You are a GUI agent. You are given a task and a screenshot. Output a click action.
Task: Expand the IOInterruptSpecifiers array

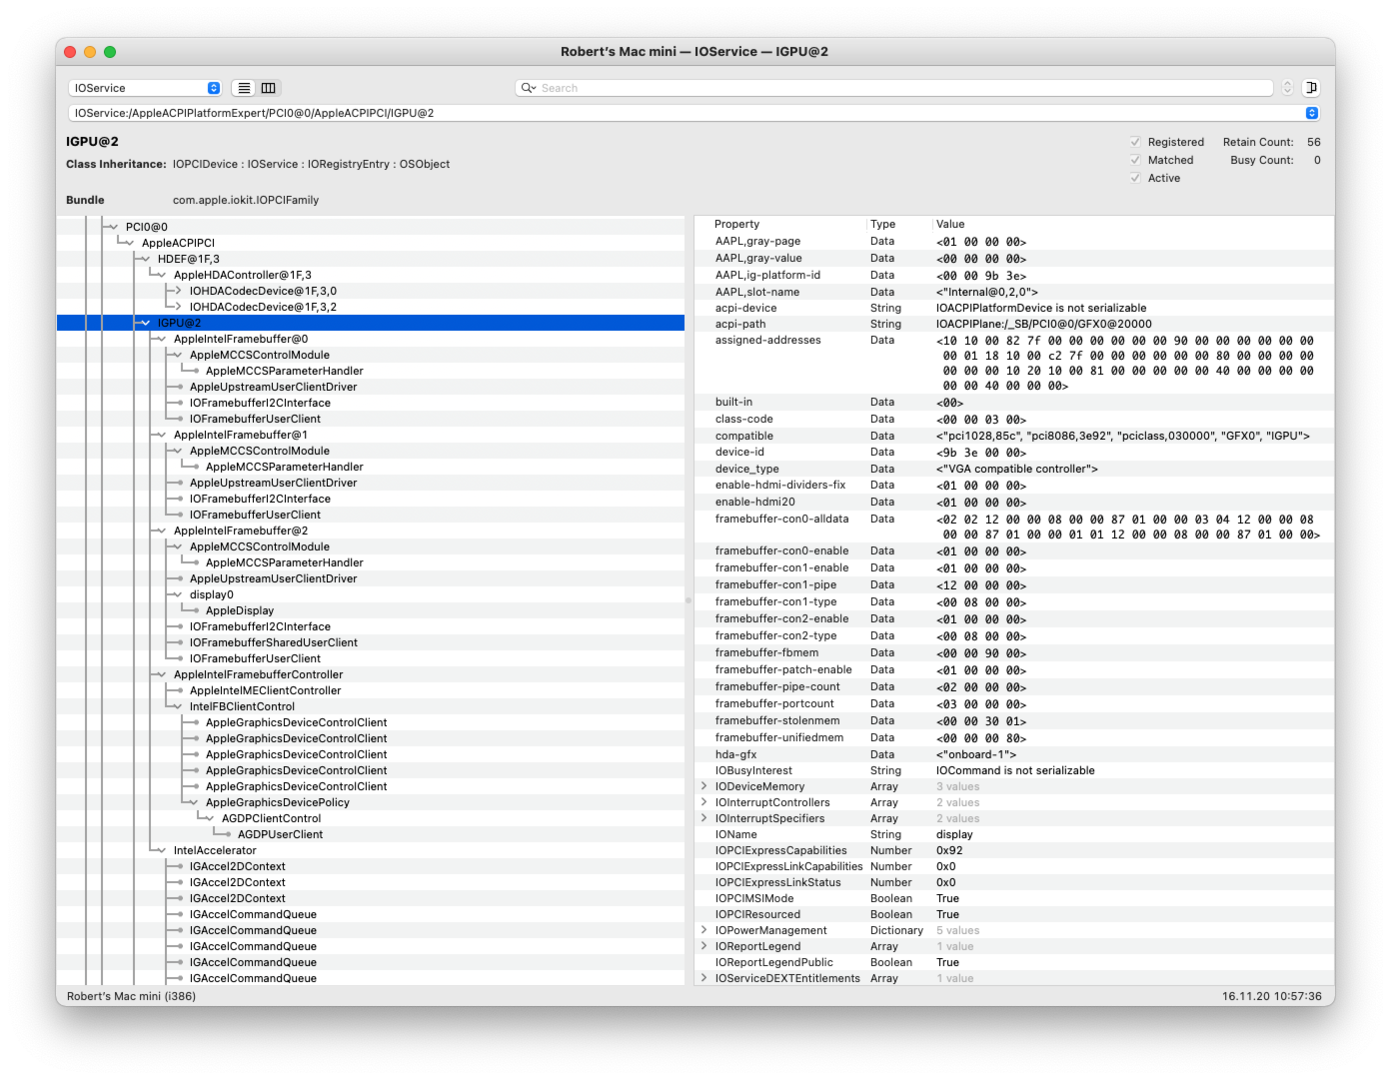tap(704, 819)
